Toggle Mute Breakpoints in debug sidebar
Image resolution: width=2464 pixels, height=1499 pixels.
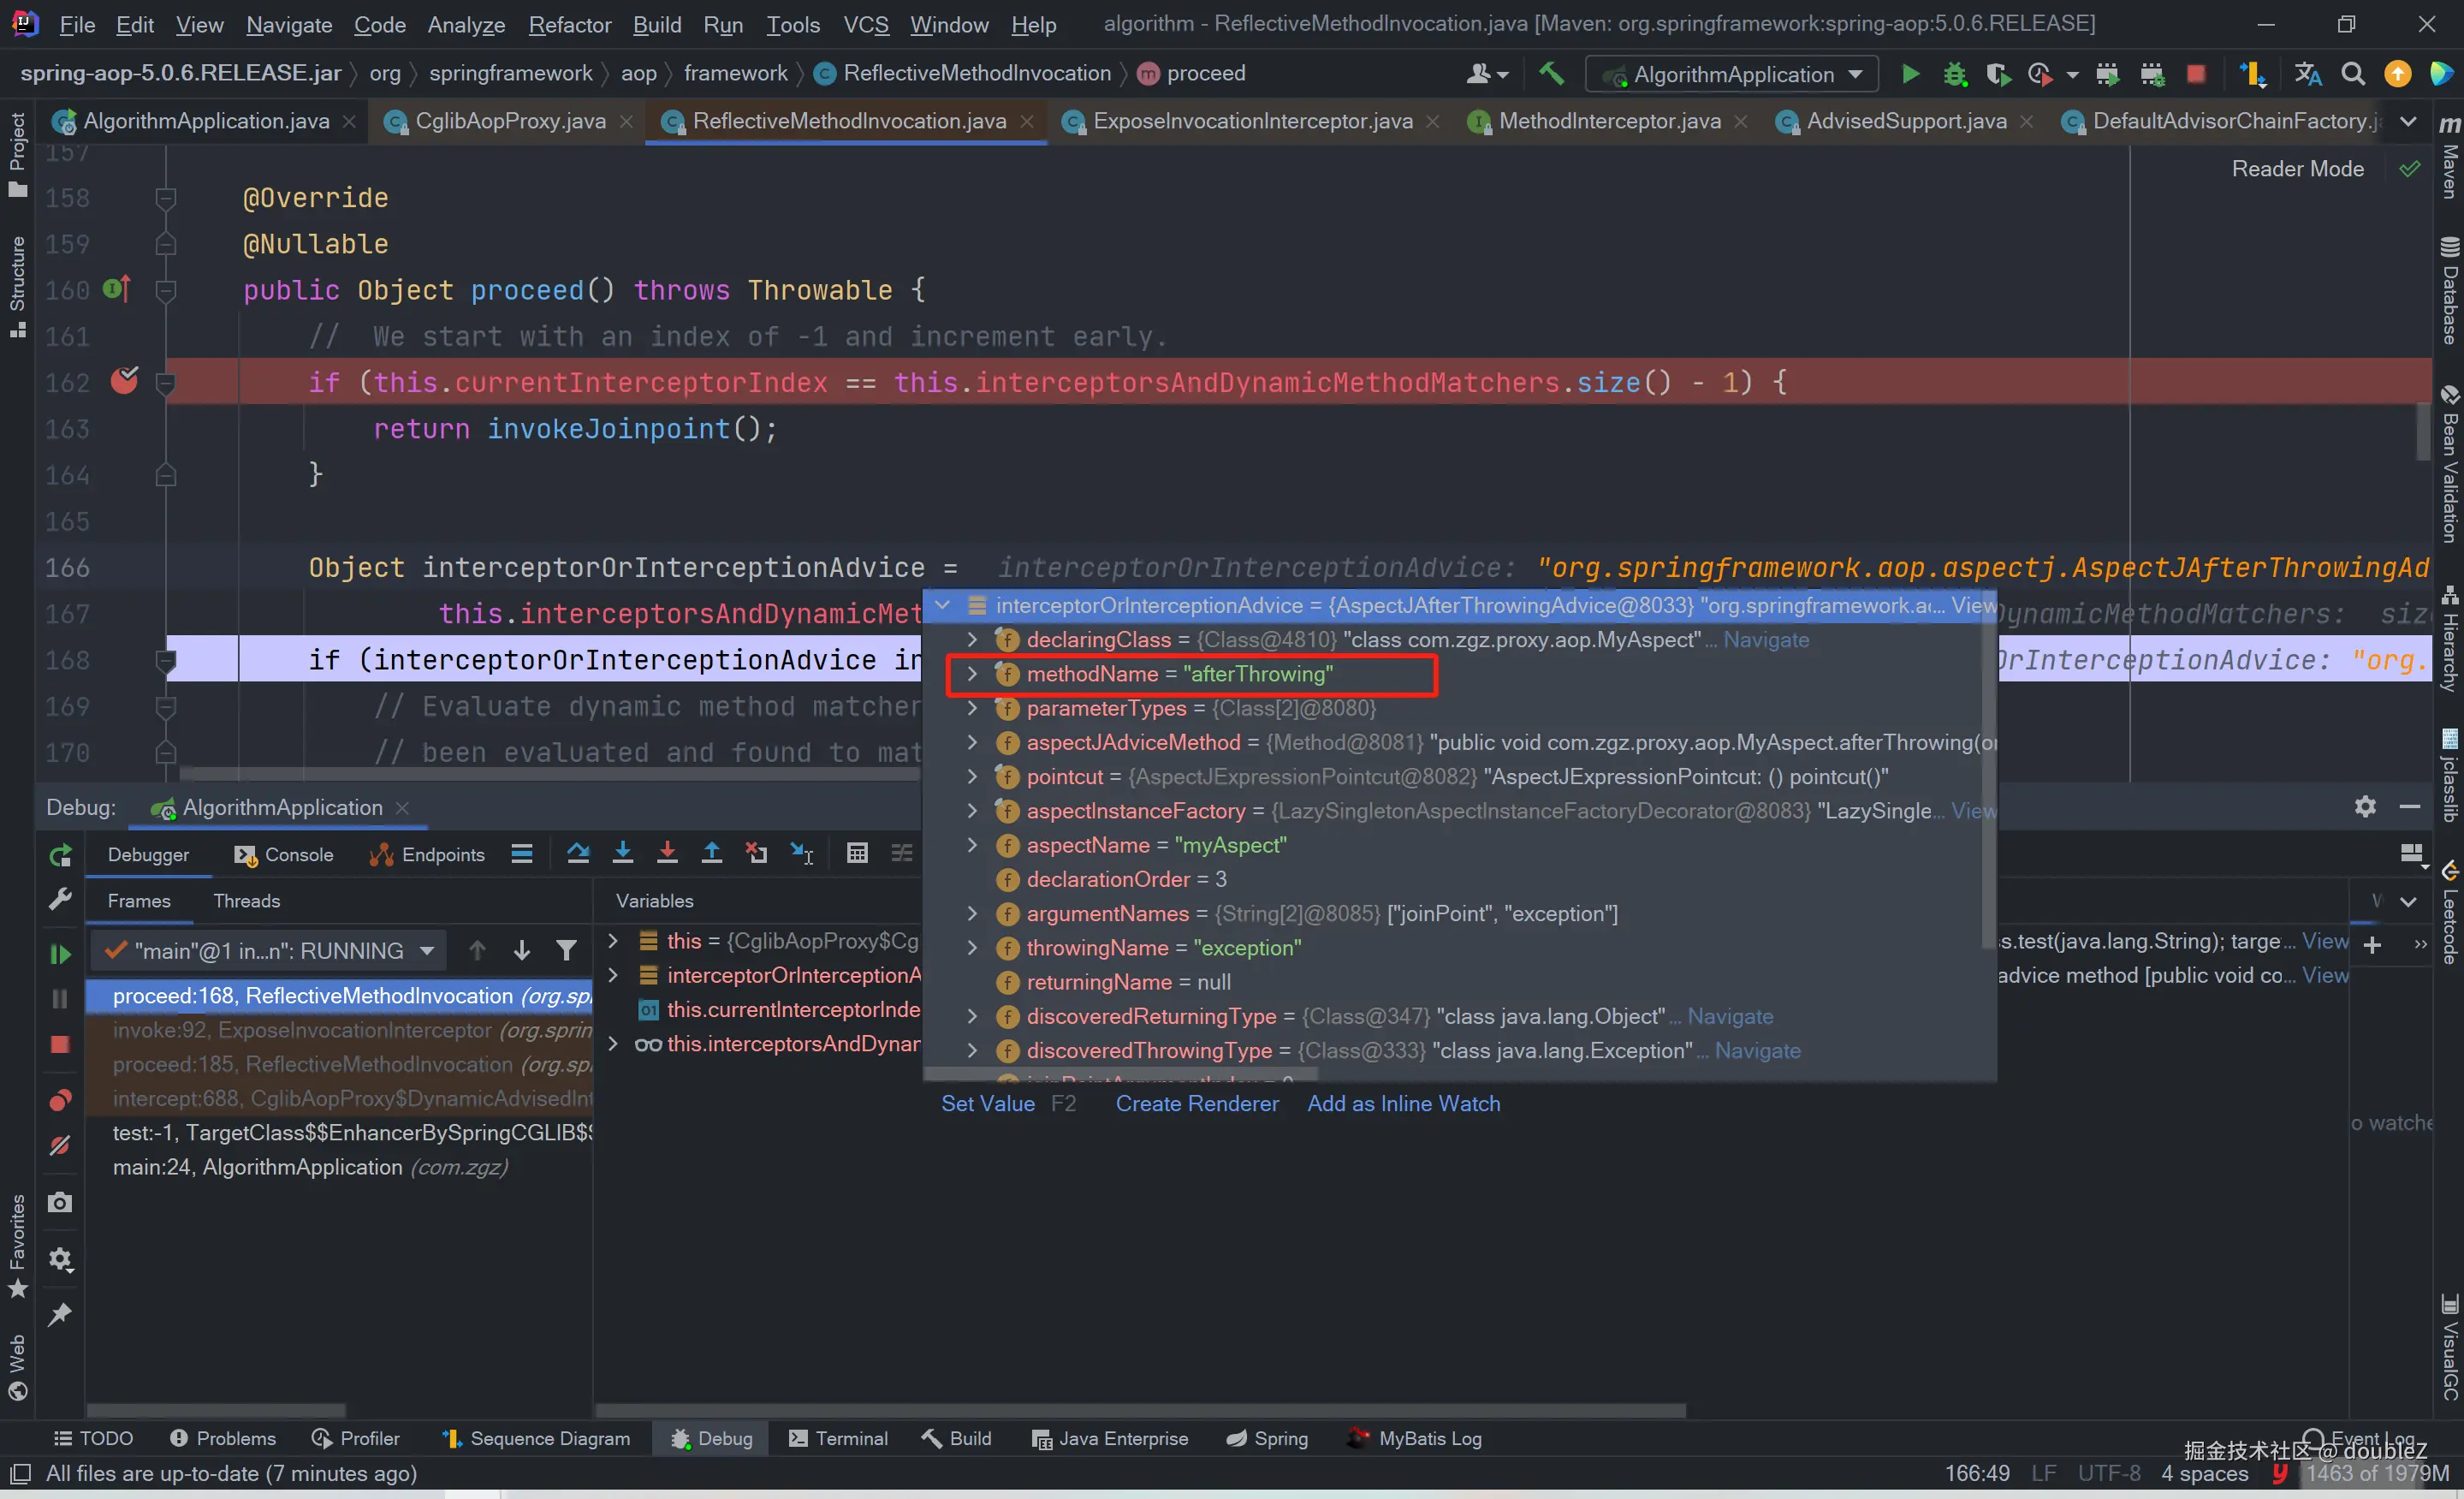60,1146
